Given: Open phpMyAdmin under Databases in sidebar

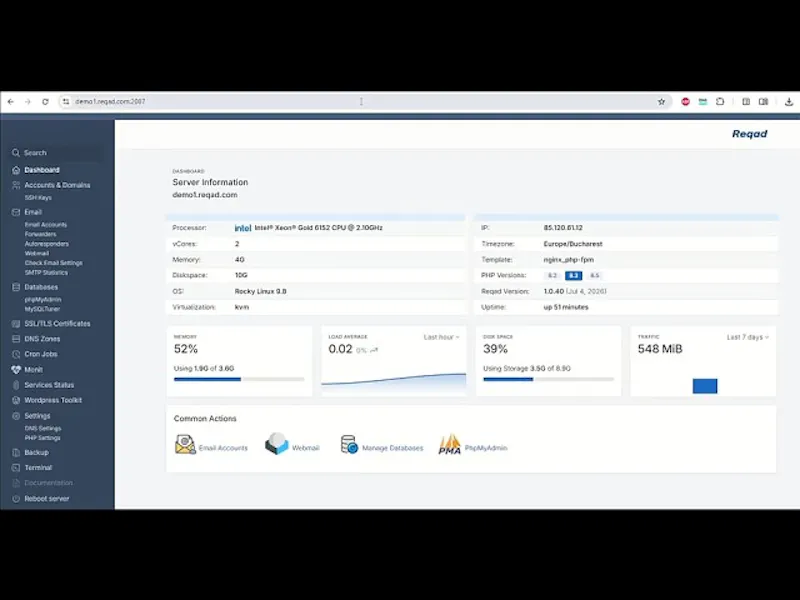Looking at the screenshot, I should point(43,299).
